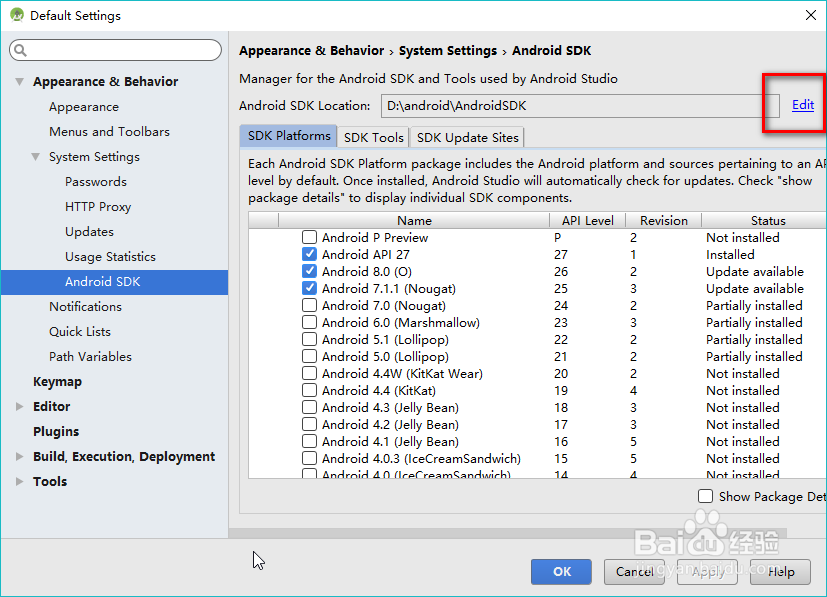
Task: Focus the settings search field
Action: 116,50
